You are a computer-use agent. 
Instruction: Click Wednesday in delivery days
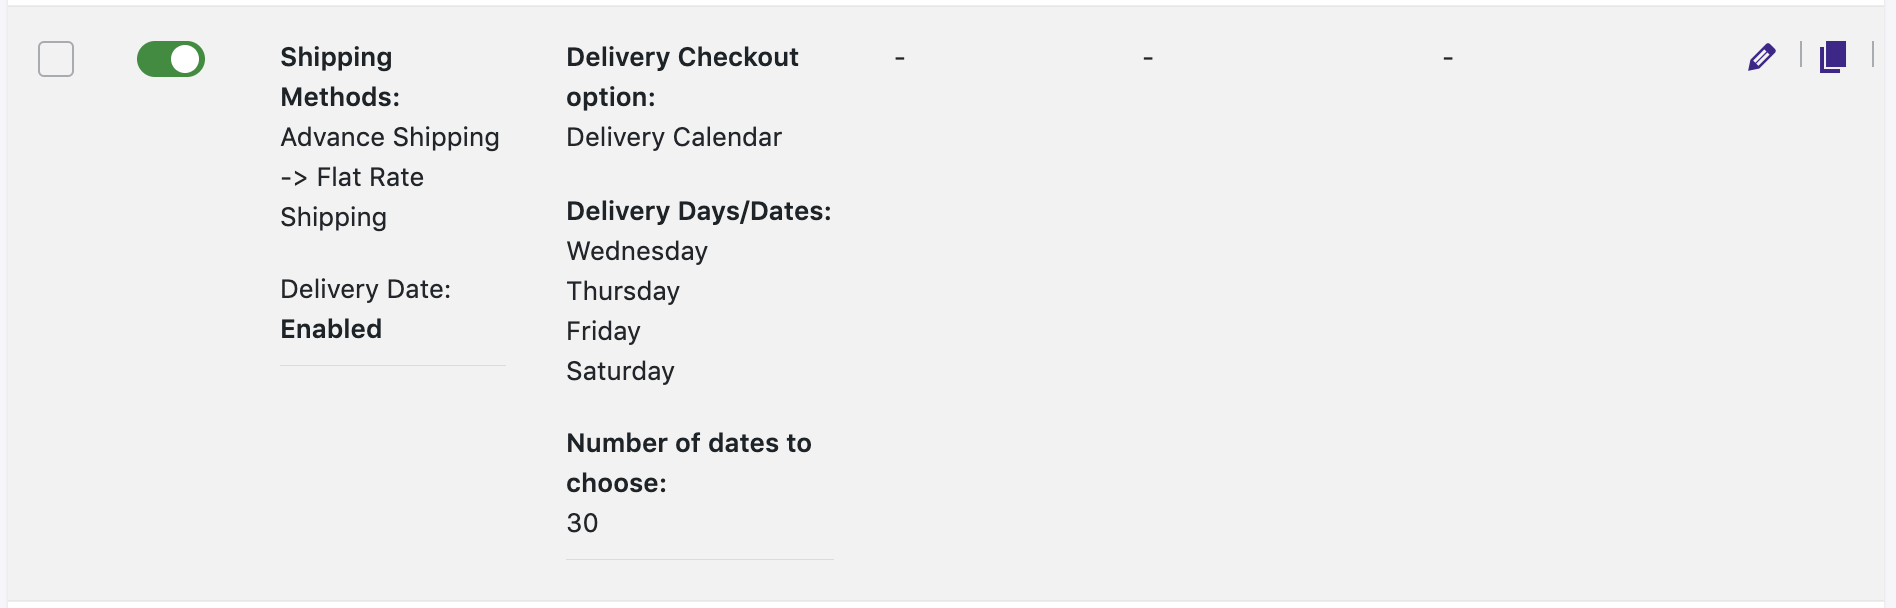(636, 251)
